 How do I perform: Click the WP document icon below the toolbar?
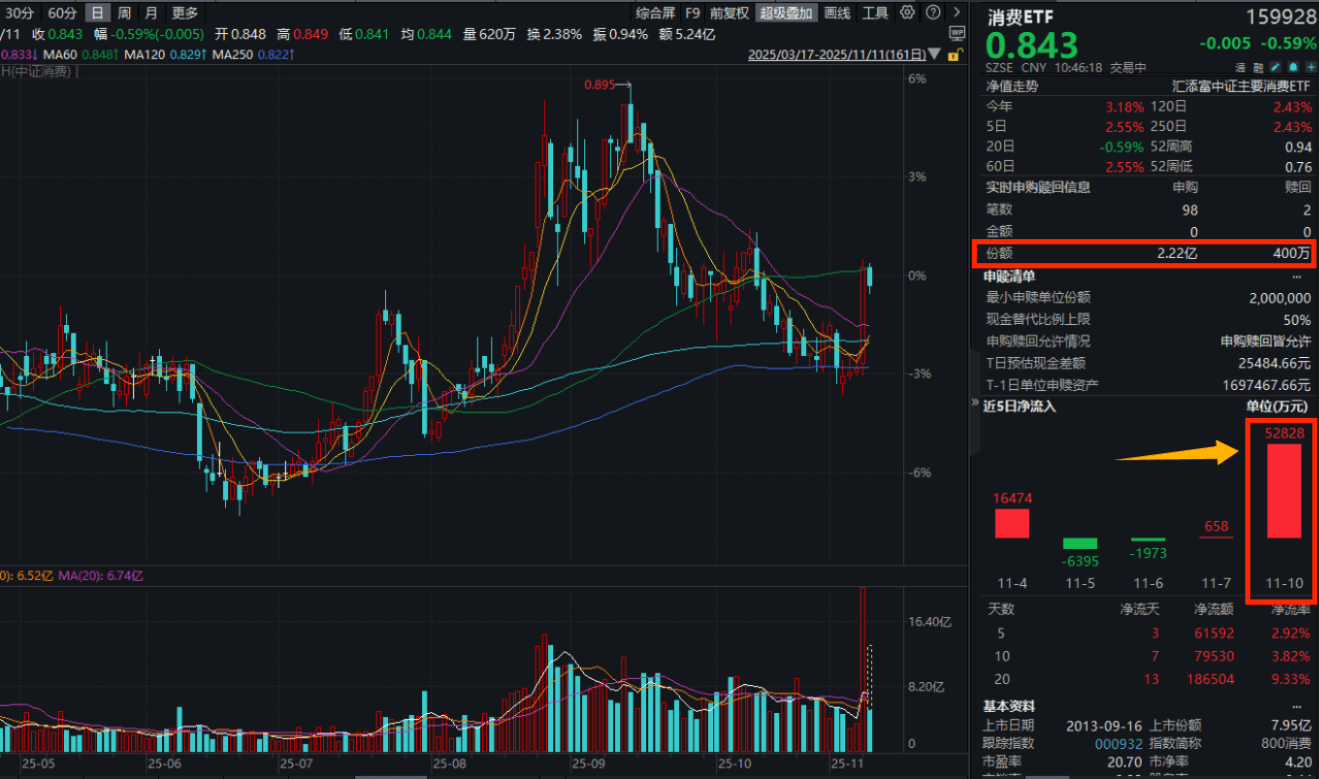click(957, 33)
